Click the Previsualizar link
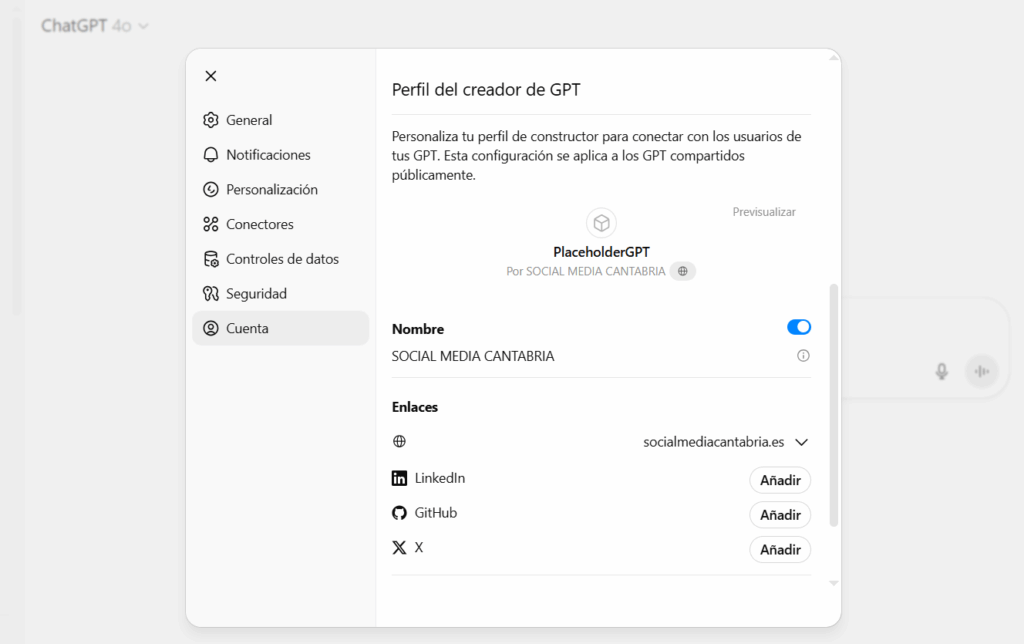This screenshot has width=1024, height=644. pyautogui.click(x=763, y=212)
